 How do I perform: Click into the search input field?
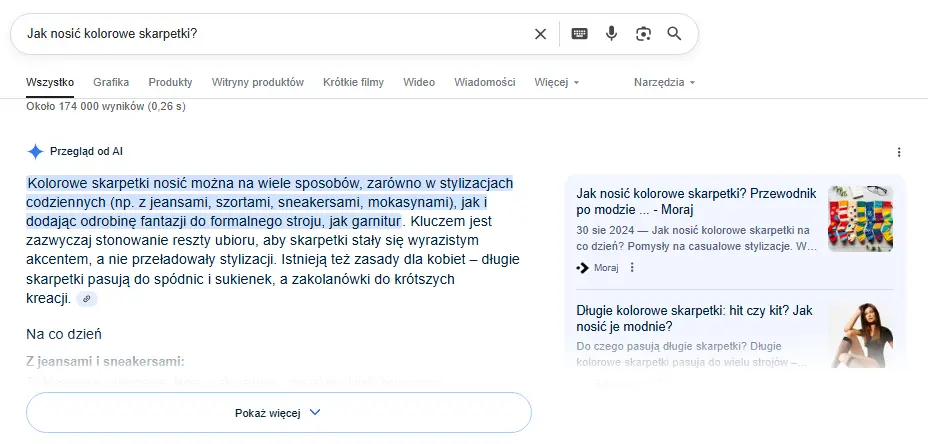270,34
